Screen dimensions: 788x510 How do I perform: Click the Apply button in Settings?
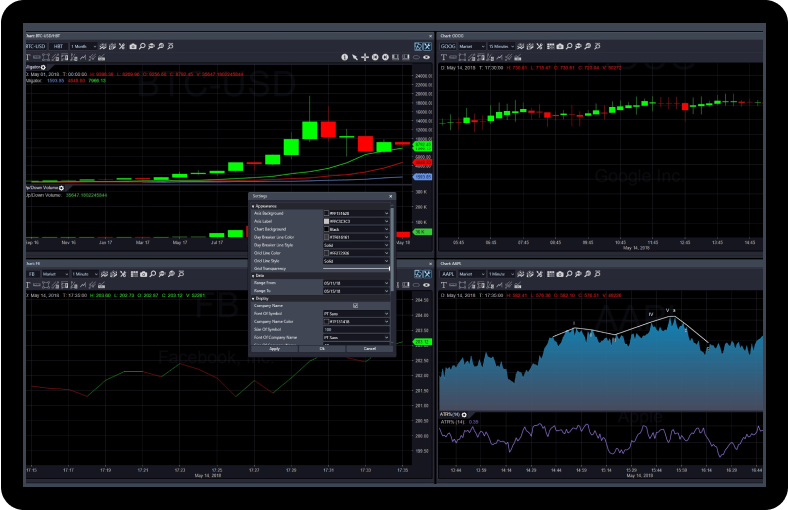click(274, 348)
